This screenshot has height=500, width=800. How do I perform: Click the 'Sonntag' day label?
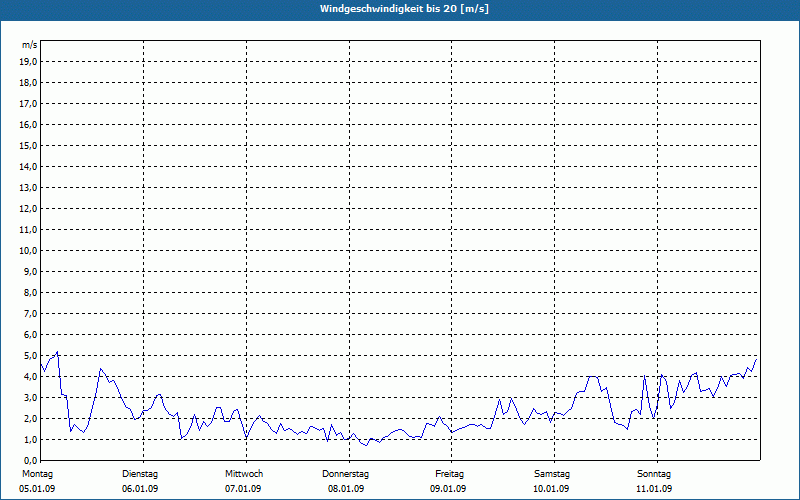(x=654, y=474)
